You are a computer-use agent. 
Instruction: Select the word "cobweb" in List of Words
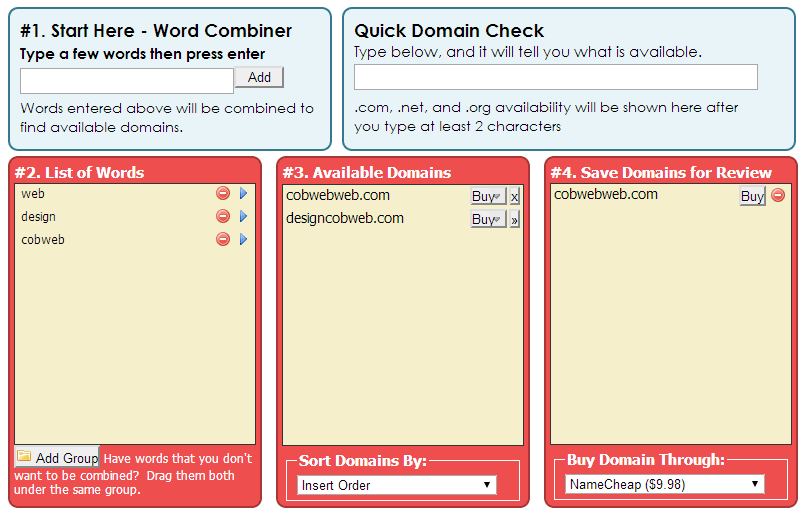(43, 240)
